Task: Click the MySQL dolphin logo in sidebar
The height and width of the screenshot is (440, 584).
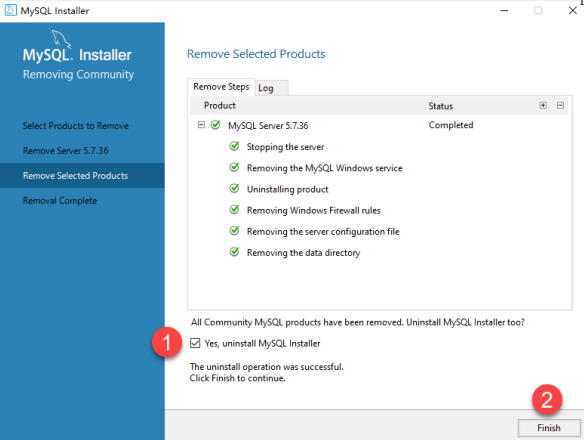Action: tap(61, 39)
